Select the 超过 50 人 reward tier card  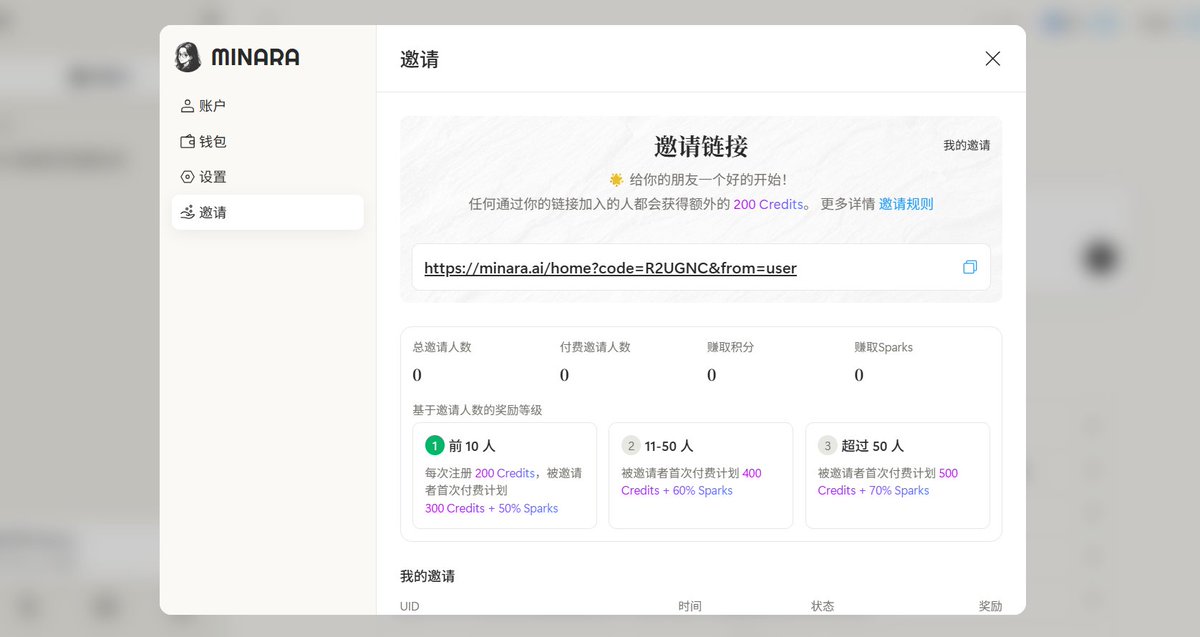click(x=897, y=475)
